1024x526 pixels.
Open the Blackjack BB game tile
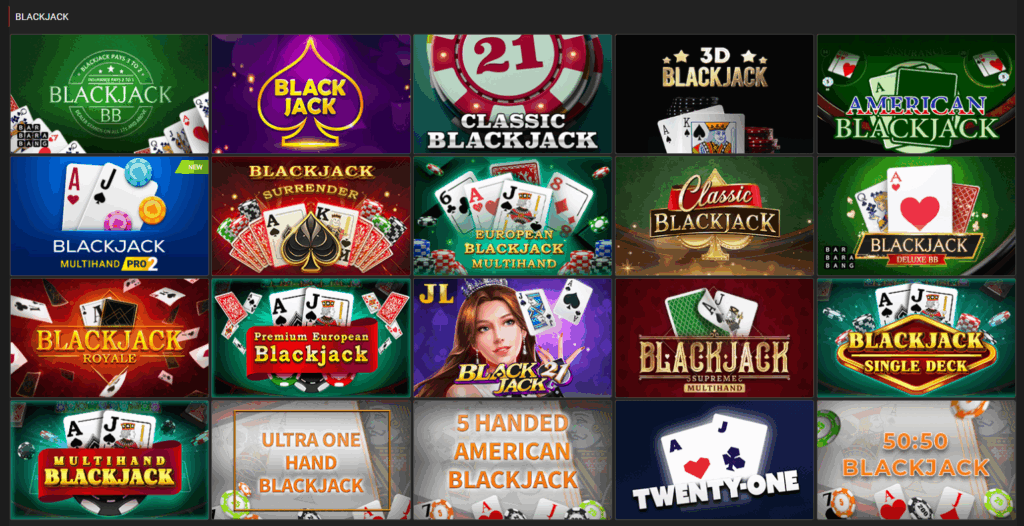[x=110, y=94]
